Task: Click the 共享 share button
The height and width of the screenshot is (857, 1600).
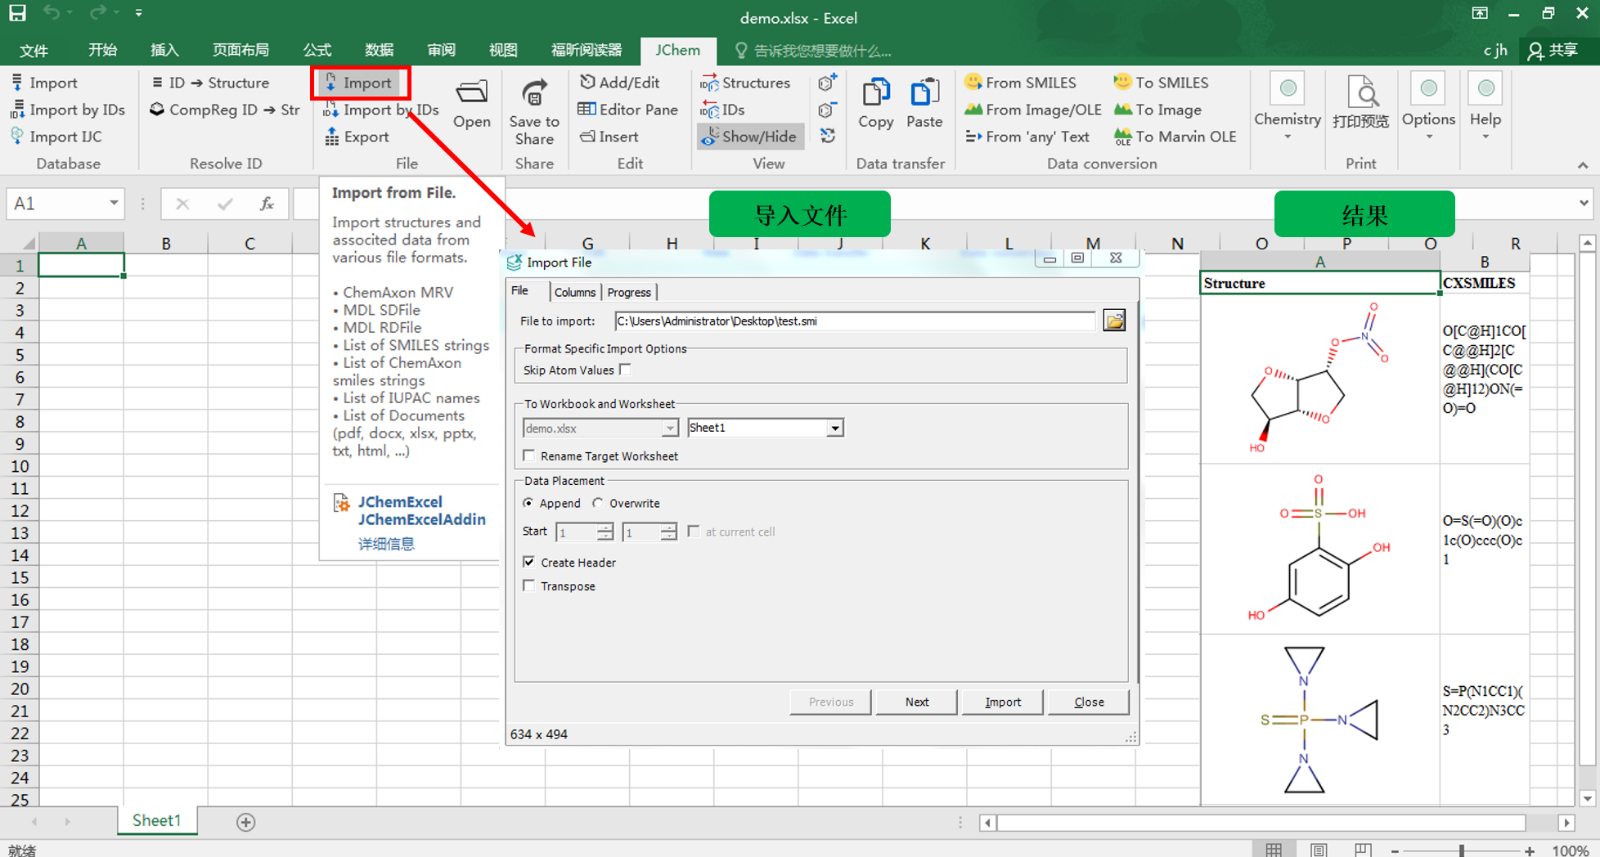Action: click(x=1553, y=50)
